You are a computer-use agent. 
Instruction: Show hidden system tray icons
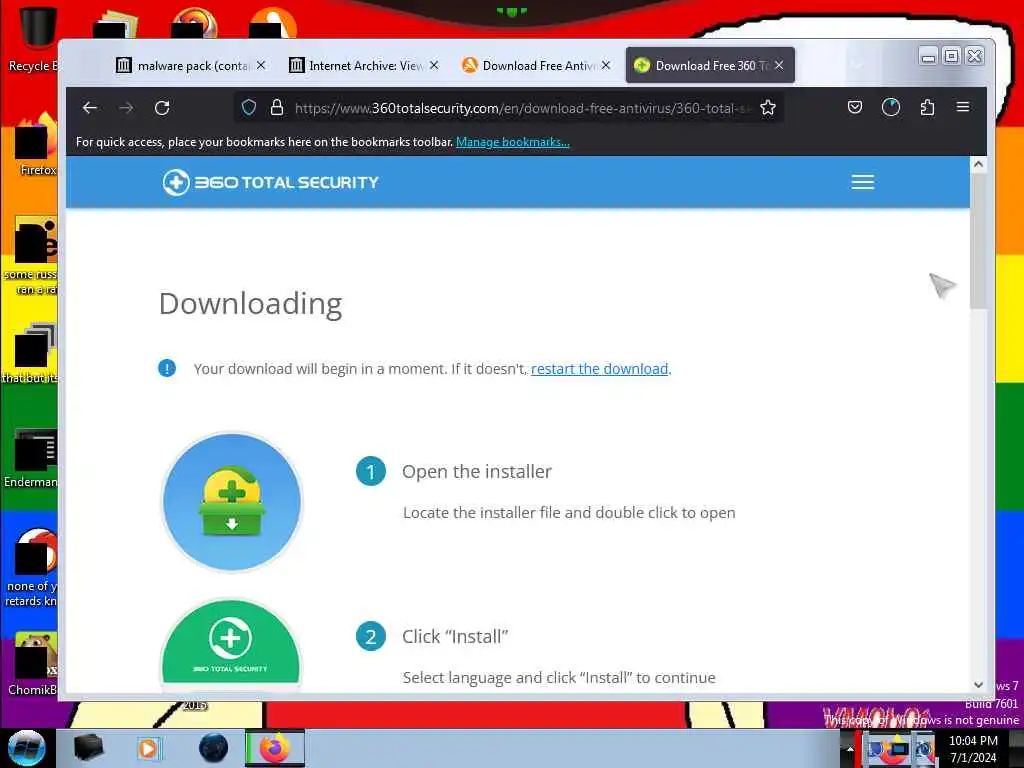click(849, 749)
